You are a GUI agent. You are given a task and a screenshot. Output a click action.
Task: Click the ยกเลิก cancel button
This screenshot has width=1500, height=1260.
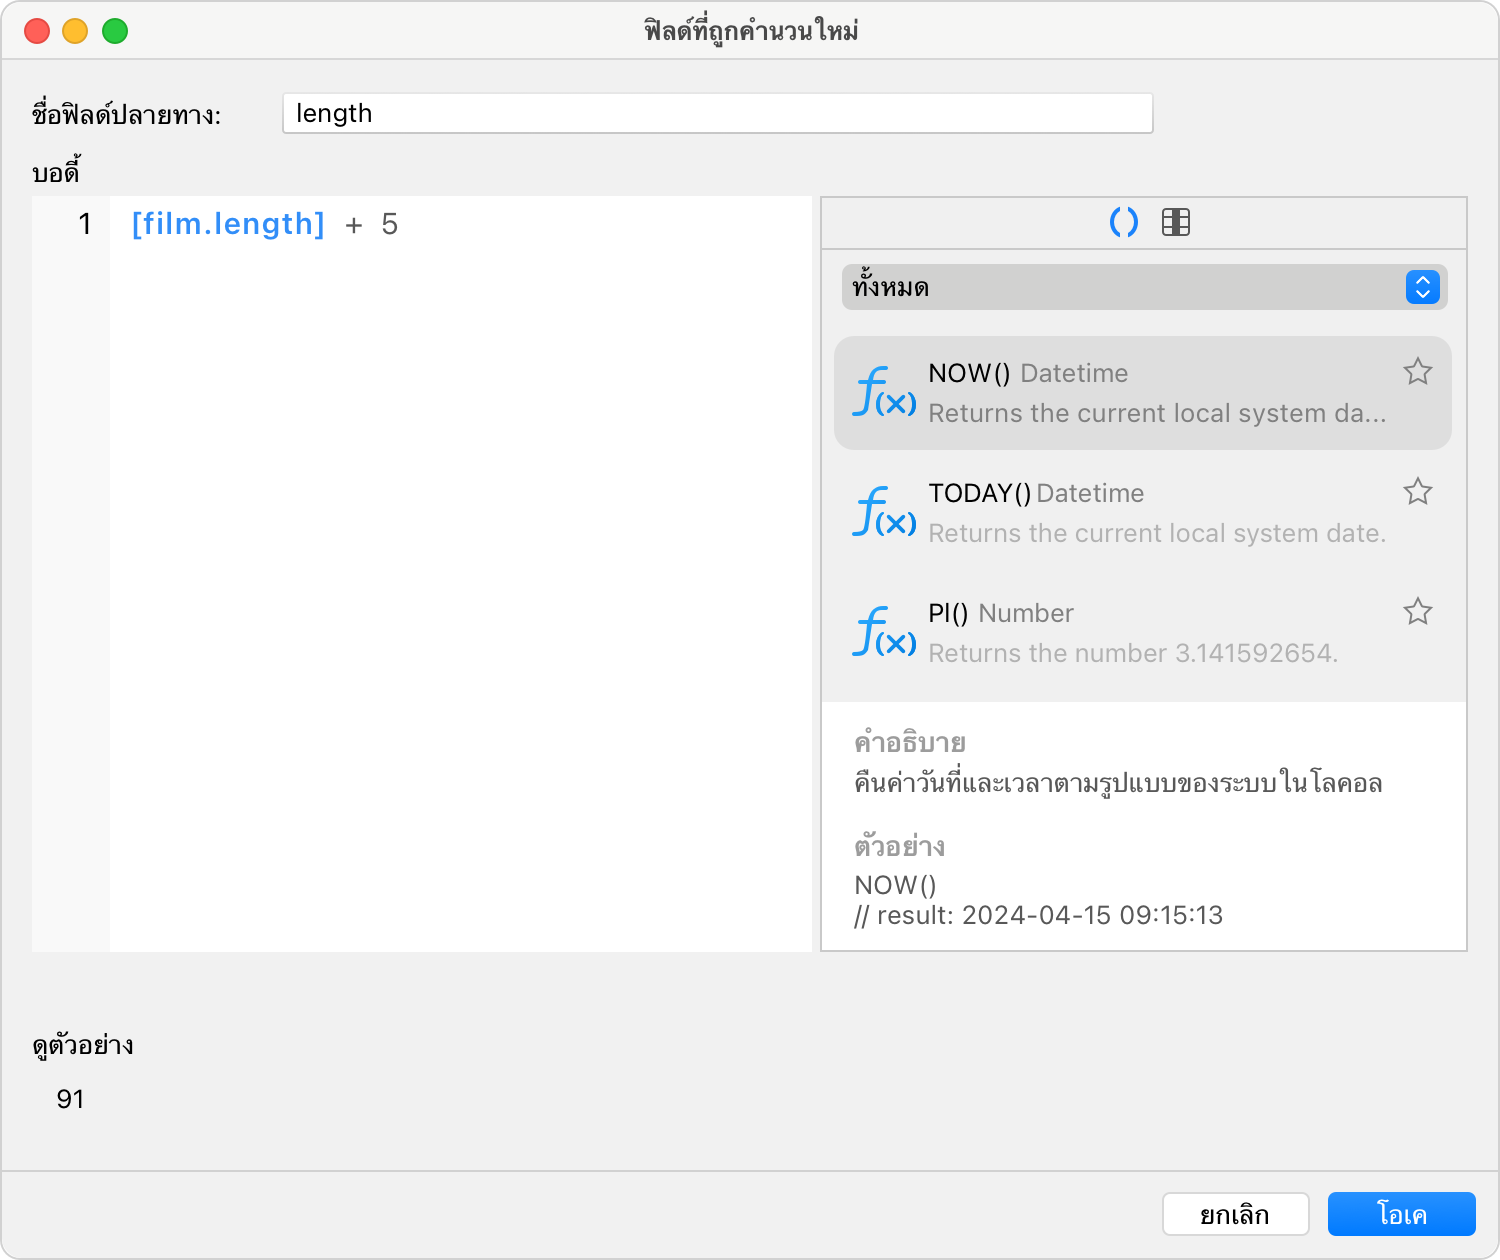point(1235,1214)
